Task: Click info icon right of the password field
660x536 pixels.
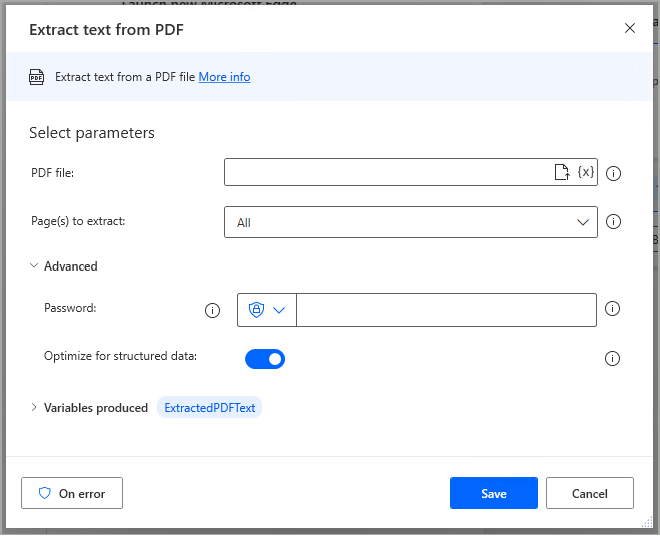Action: (613, 309)
